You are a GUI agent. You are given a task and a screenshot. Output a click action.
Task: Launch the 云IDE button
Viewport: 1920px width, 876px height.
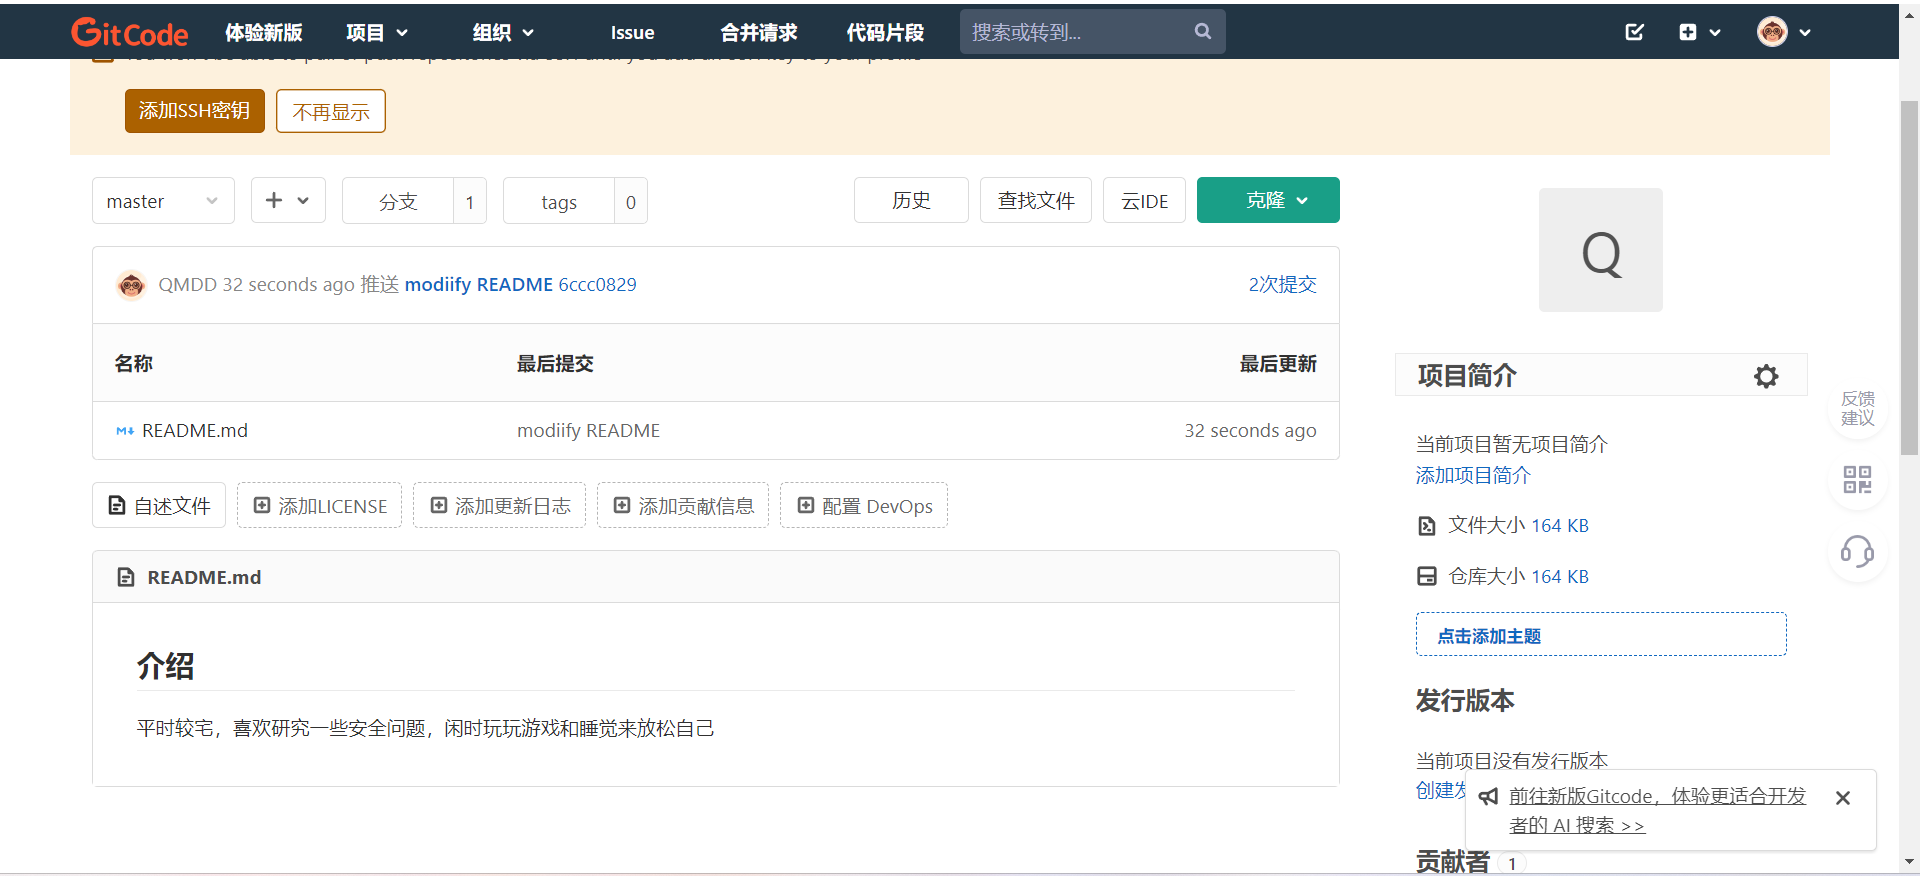point(1144,200)
